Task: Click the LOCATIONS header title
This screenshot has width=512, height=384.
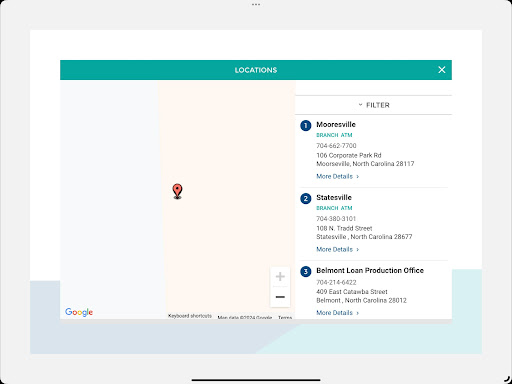Action: tap(256, 70)
